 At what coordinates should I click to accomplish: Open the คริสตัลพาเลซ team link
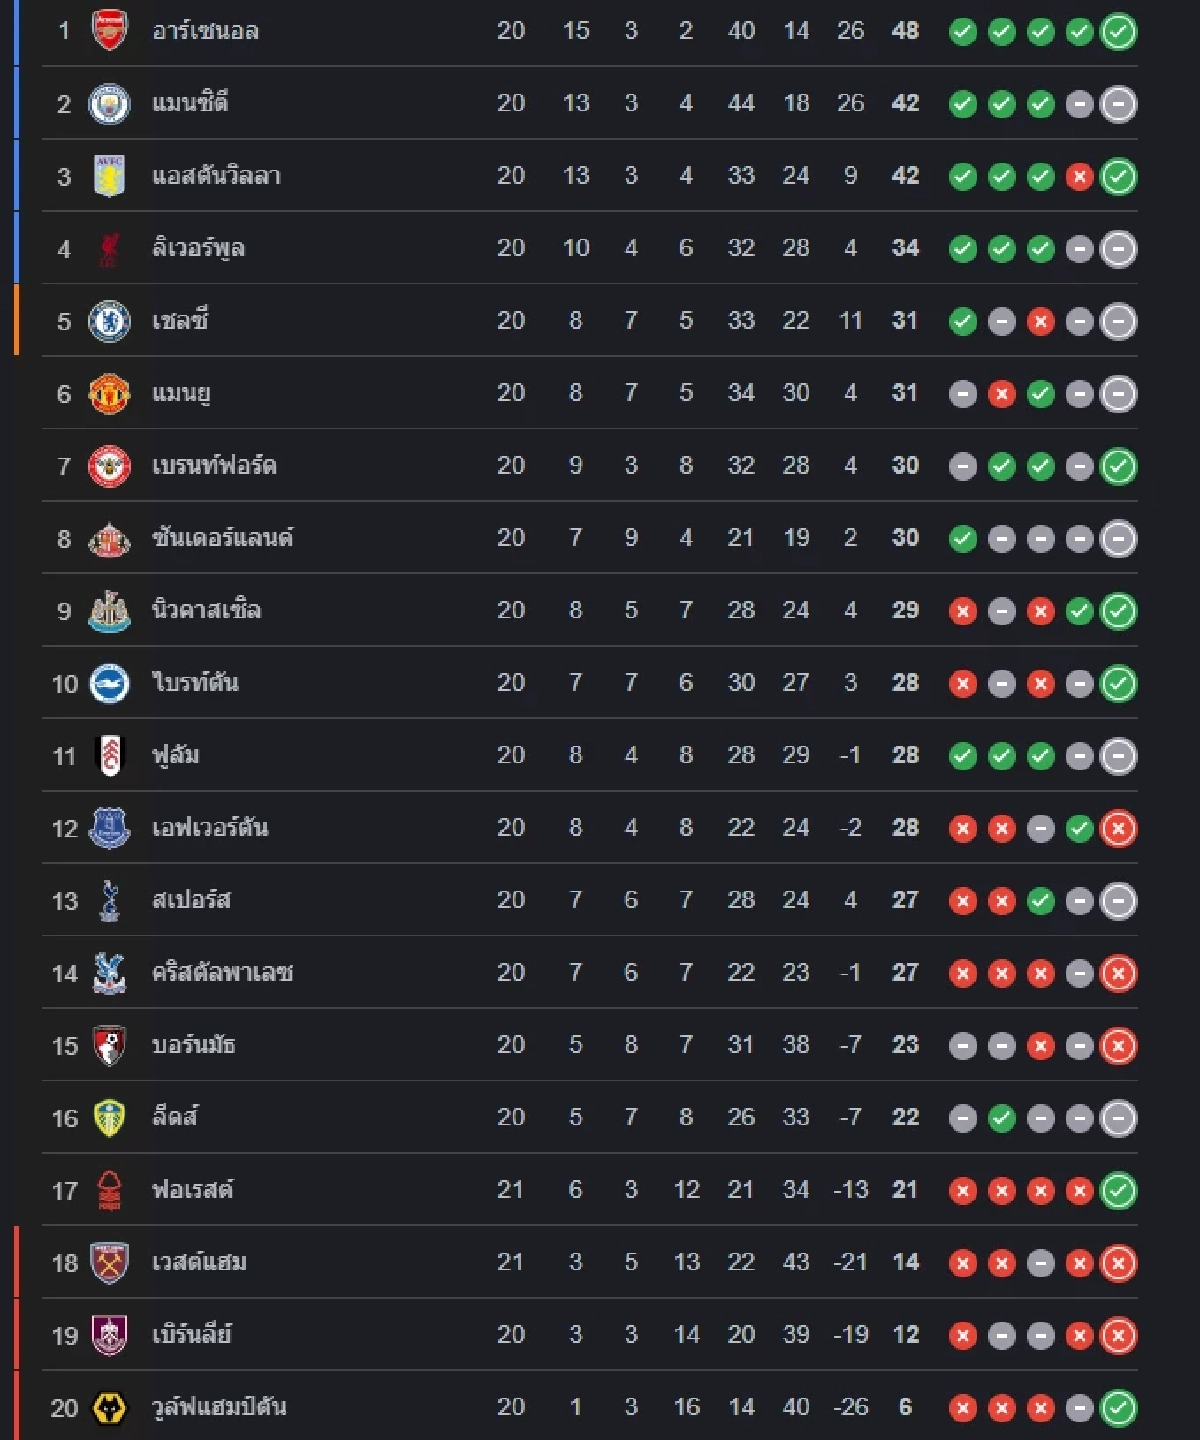point(222,973)
